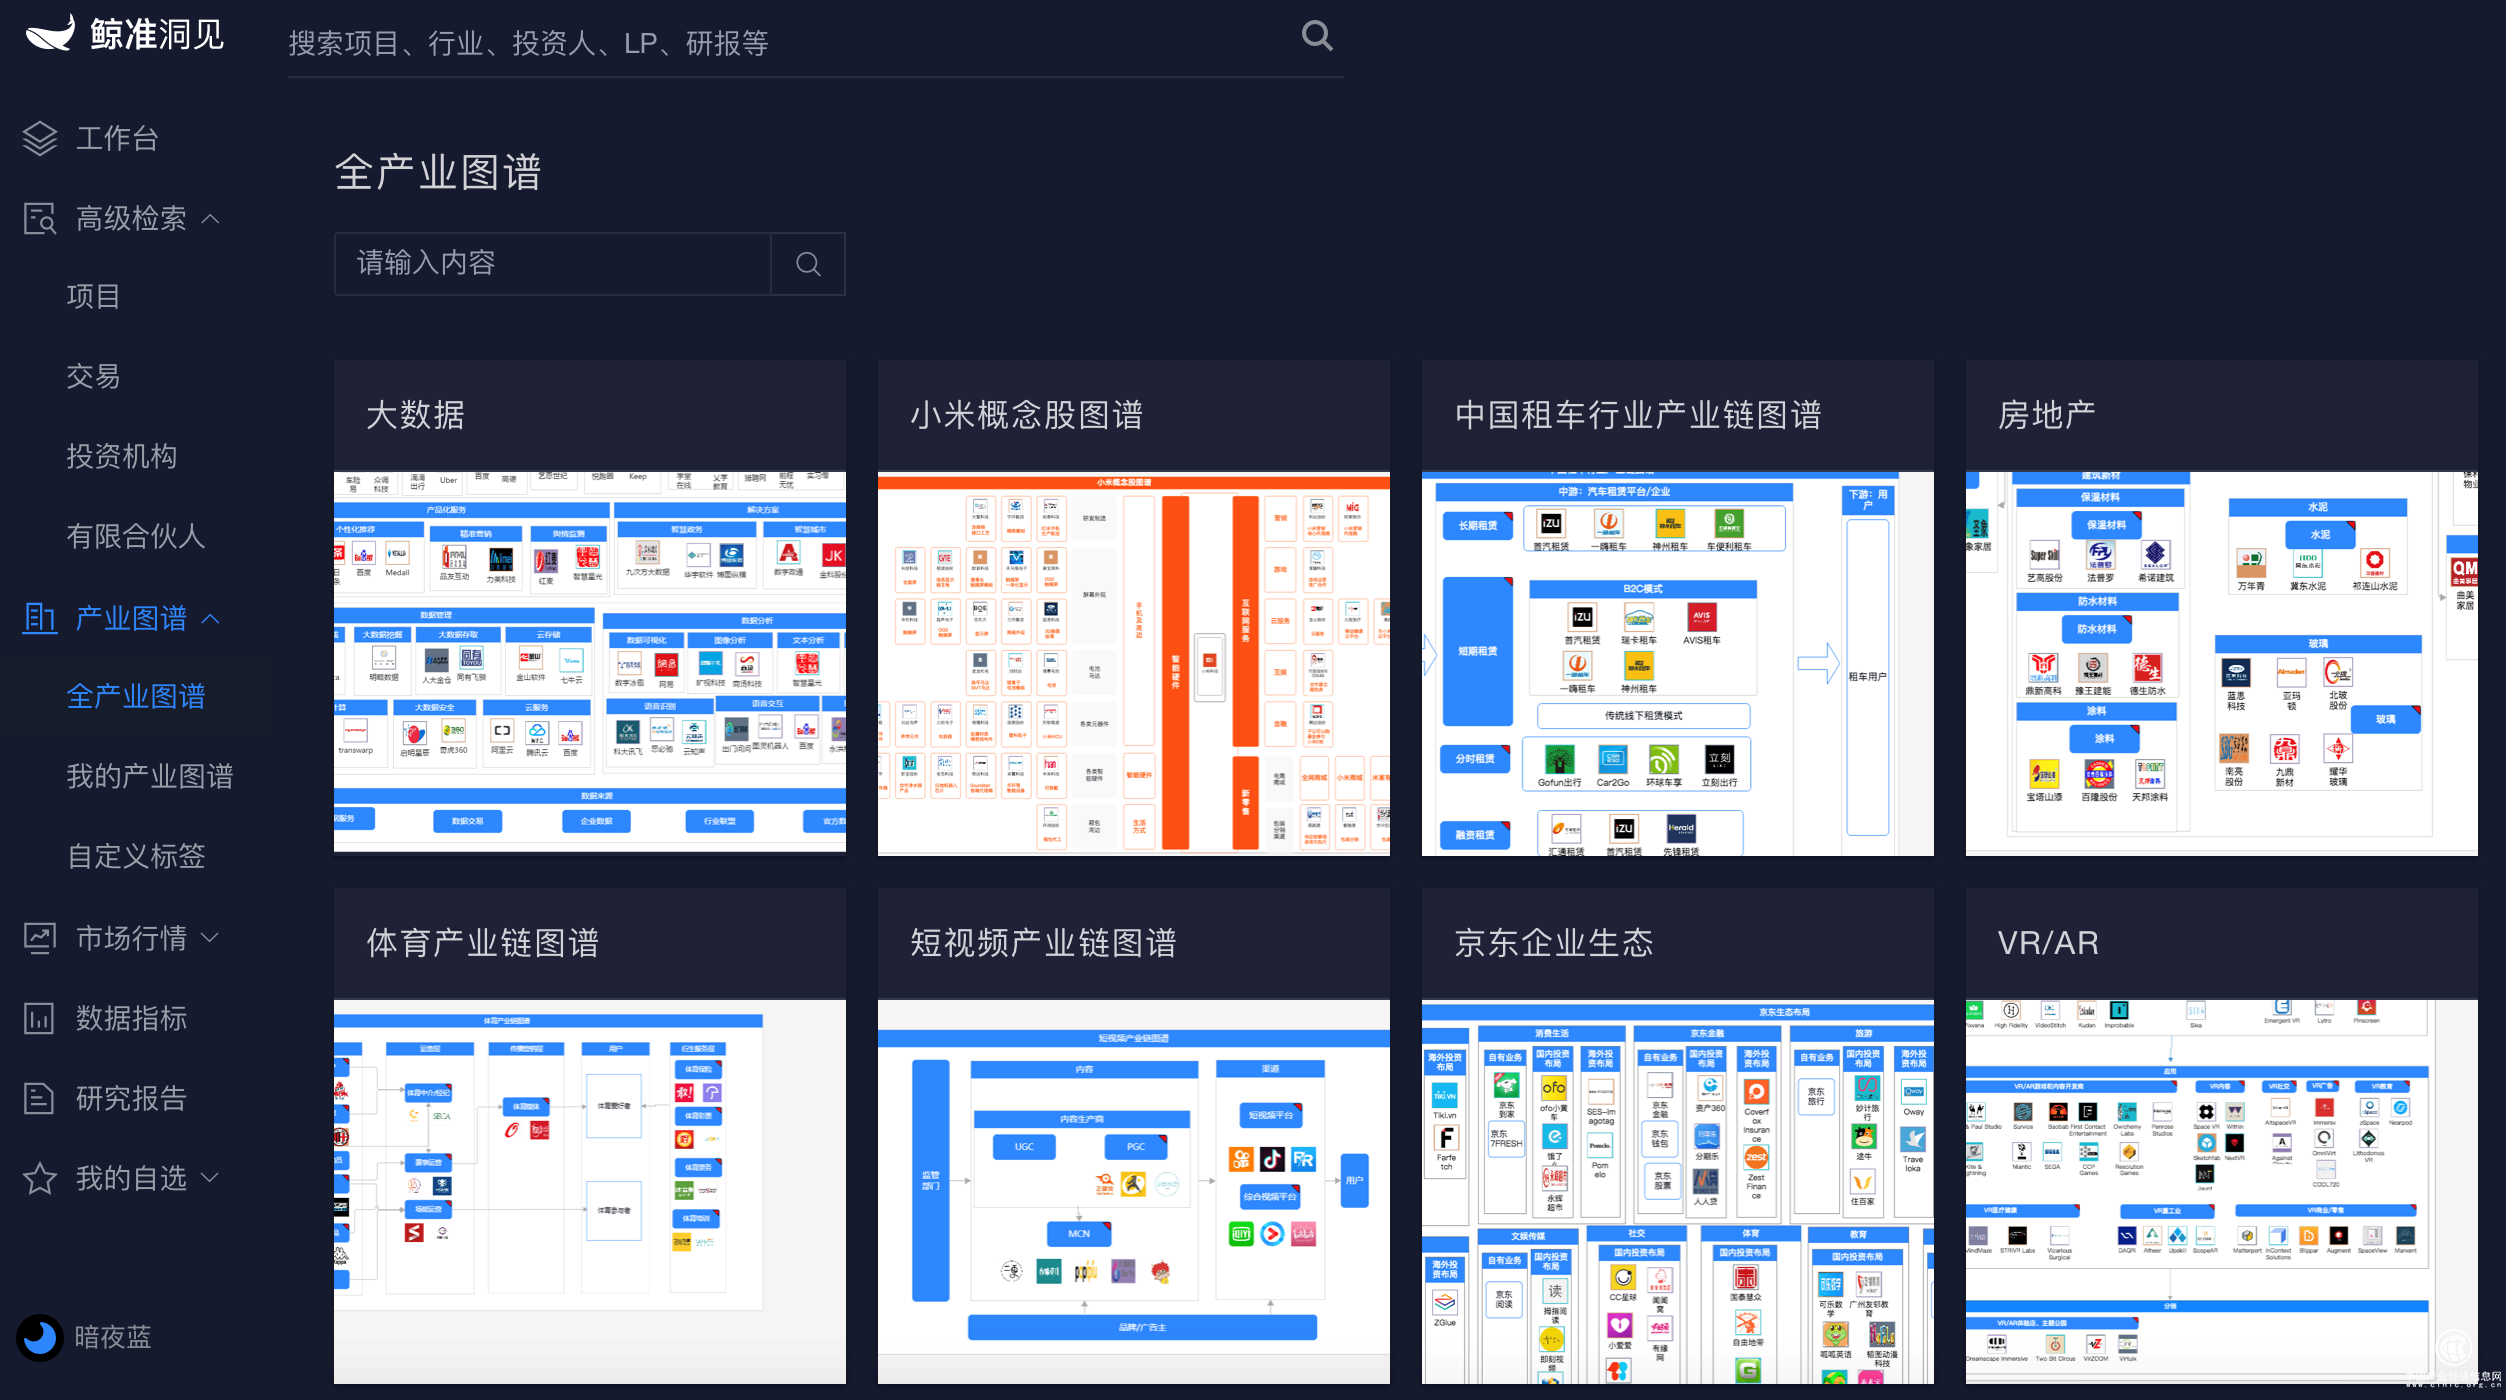The image size is (2506, 1400).
Task: Click the top search magnifier icon
Action: (1317, 37)
